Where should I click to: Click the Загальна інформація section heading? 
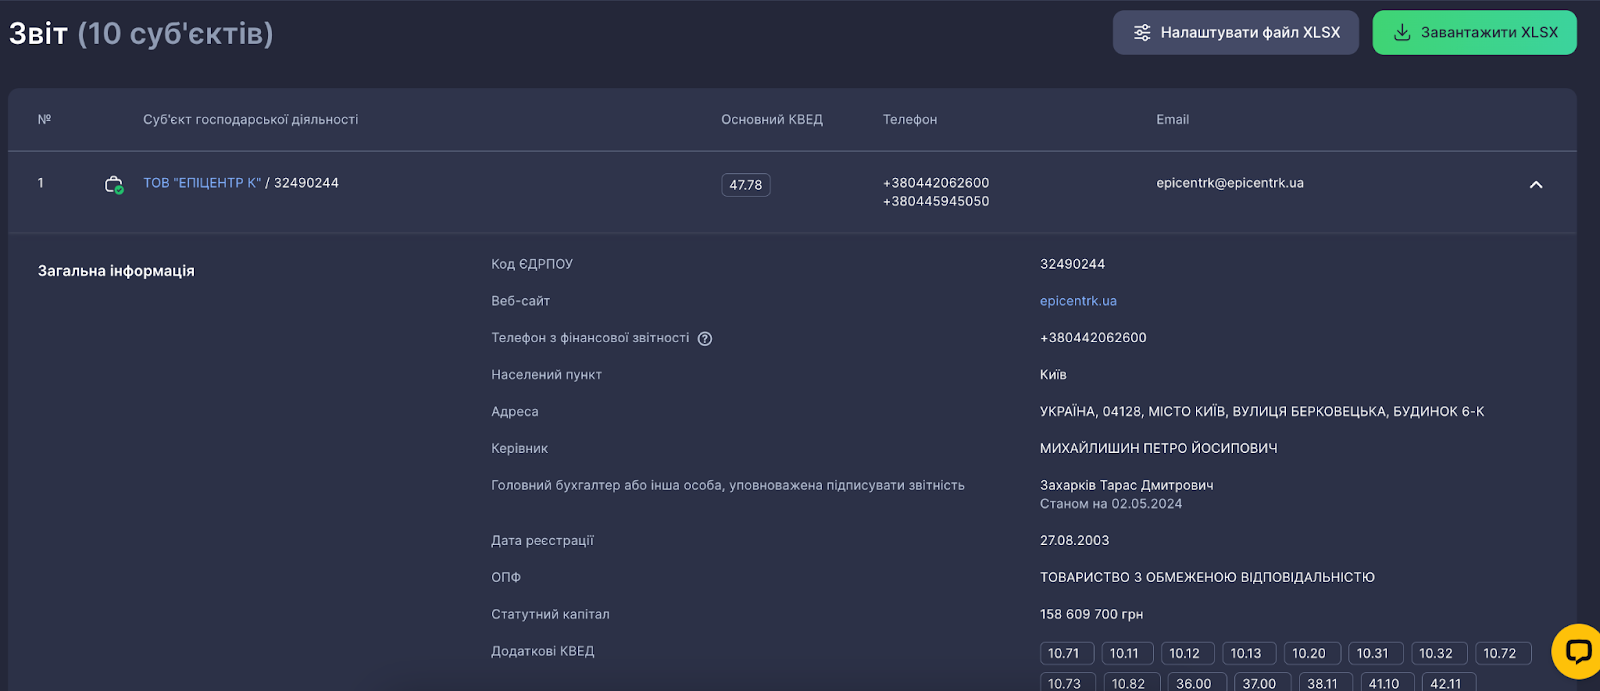tap(116, 271)
